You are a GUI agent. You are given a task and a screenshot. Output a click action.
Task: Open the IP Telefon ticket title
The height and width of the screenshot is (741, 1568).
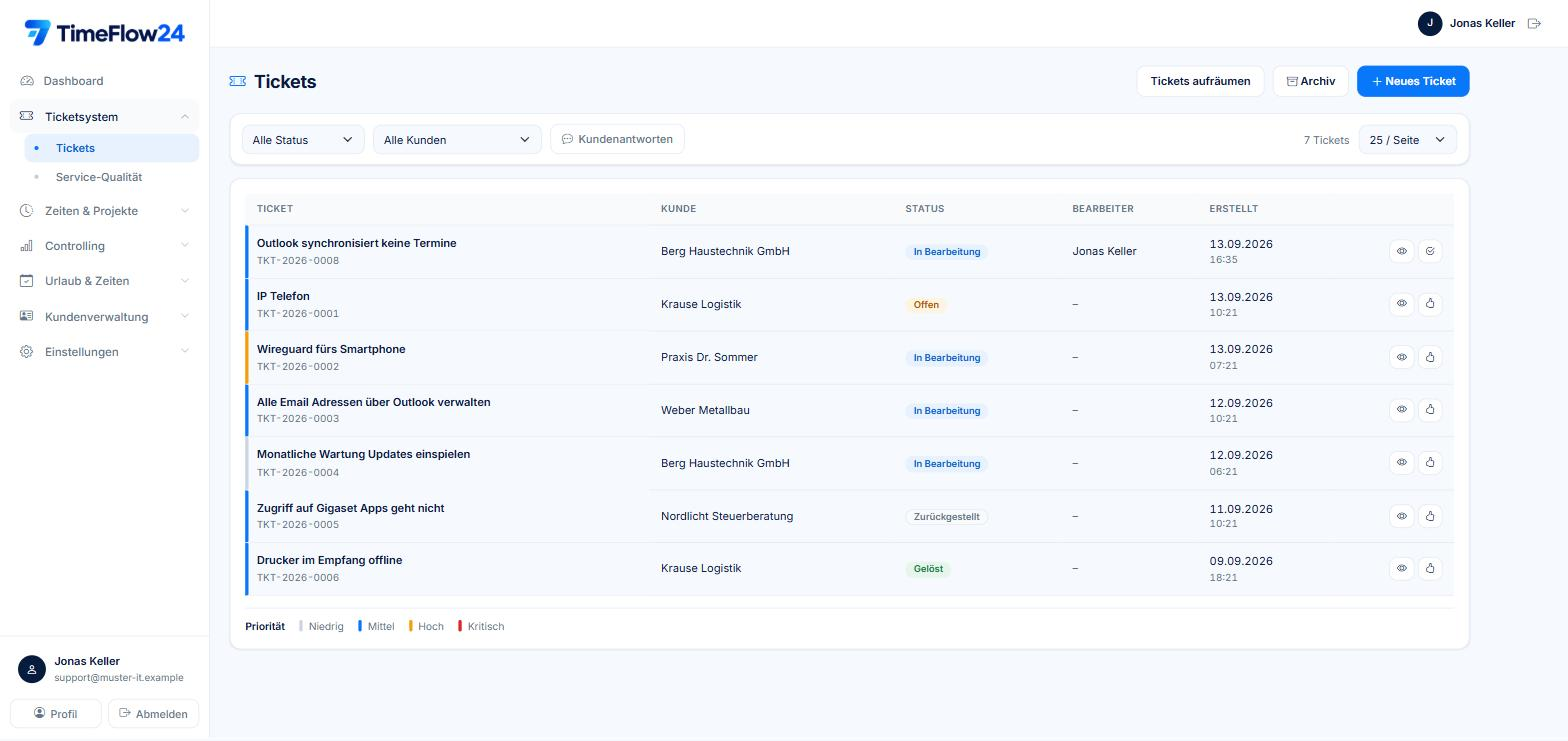[x=283, y=296]
